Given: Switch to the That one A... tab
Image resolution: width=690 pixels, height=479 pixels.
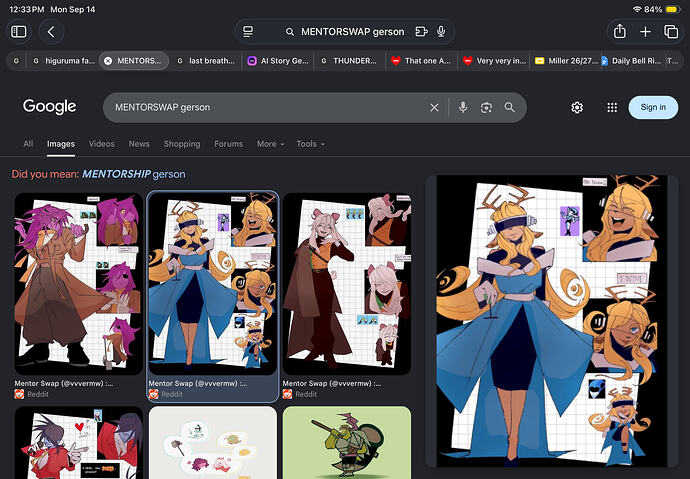Looking at the screenshot, I should pos(421,61).
